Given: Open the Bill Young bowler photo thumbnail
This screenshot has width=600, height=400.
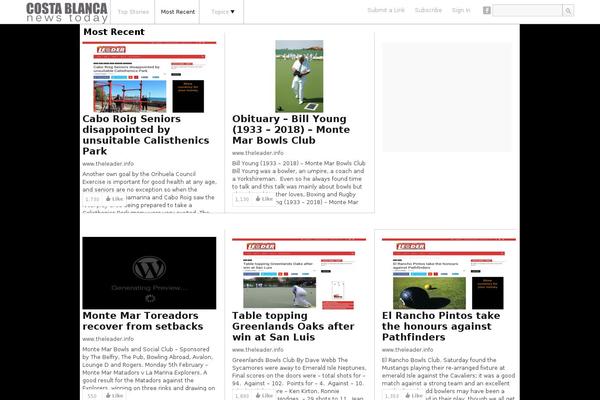Looking at the screenshot, I should click(299, 76).
